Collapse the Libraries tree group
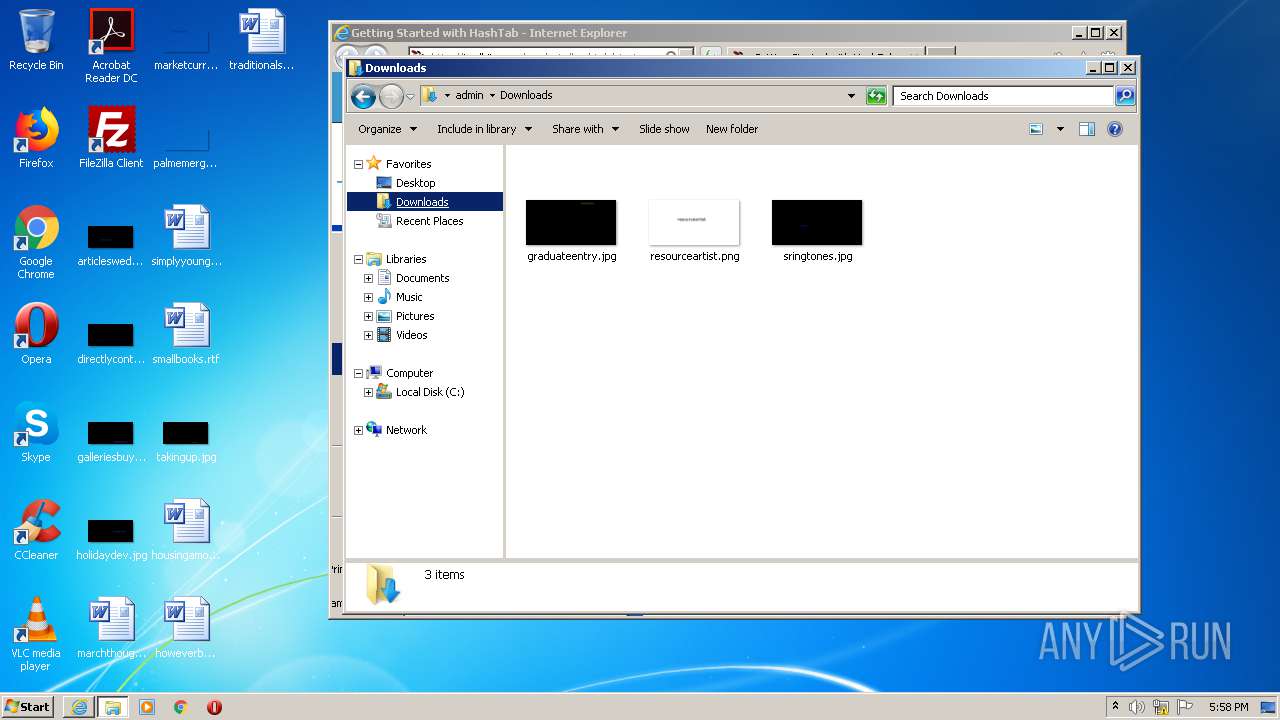The width and height of the screenshot is (1280, 720). pyautogui.click(x=358, y=259)
